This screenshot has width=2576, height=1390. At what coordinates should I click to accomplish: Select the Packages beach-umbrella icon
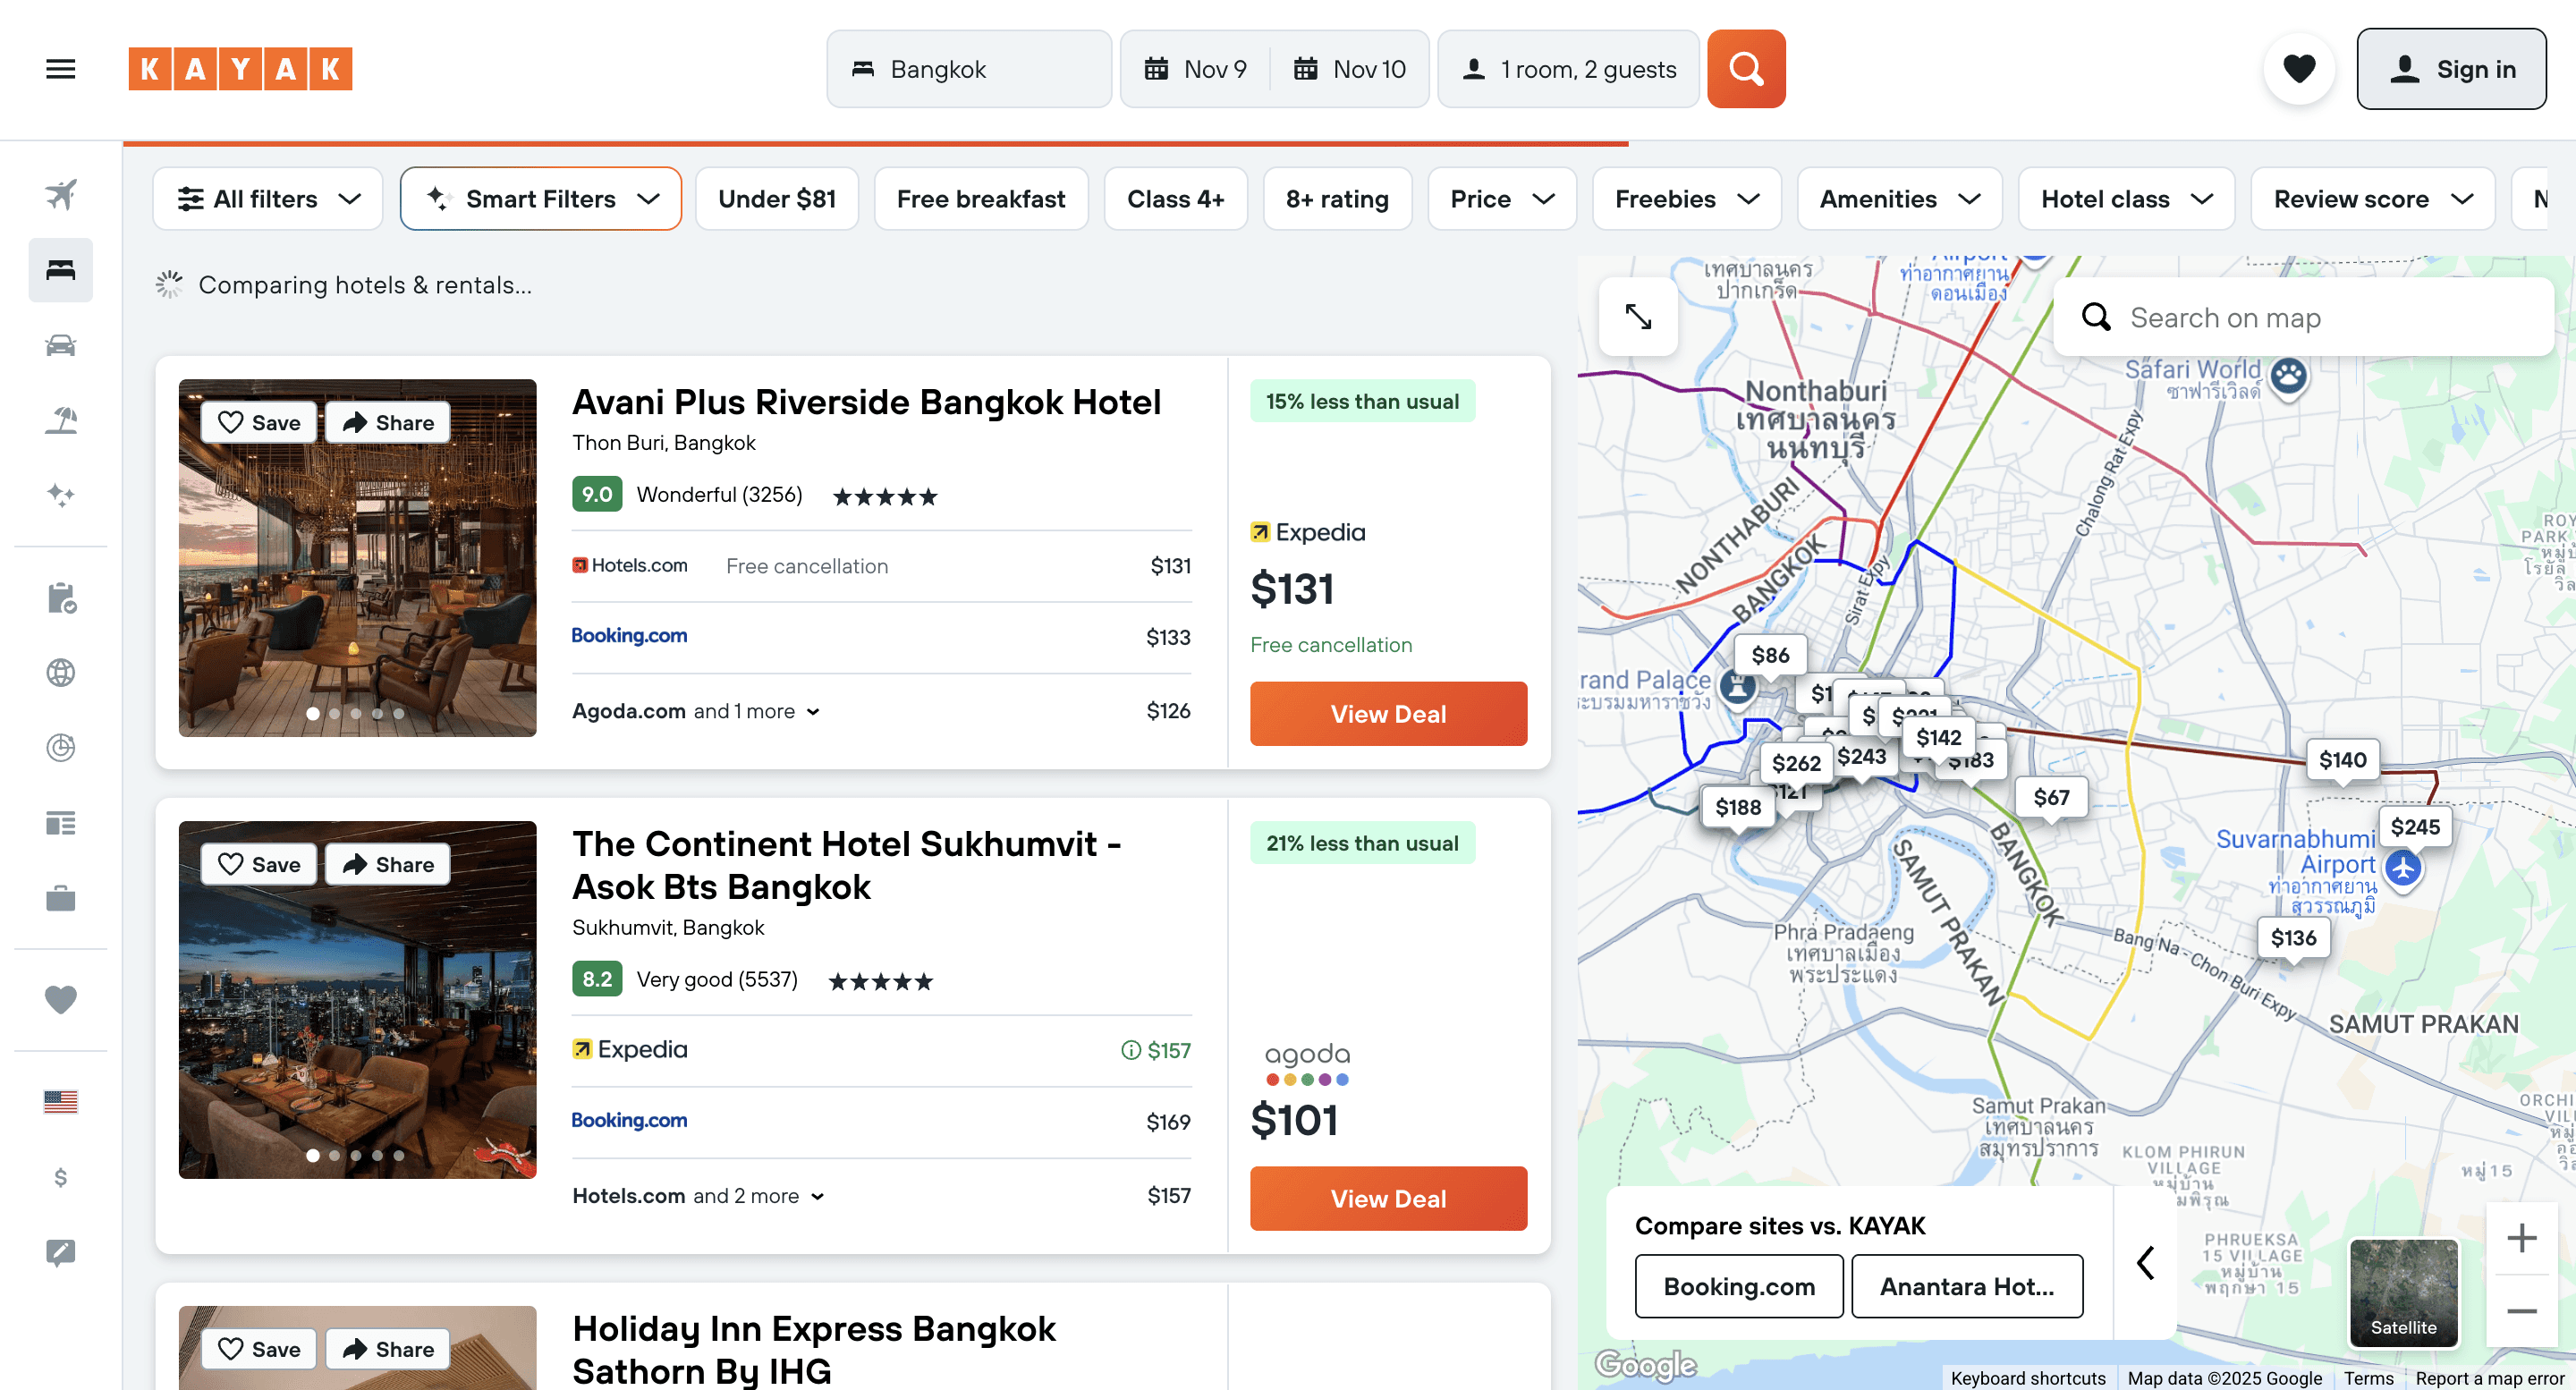[x=60, y=420]
